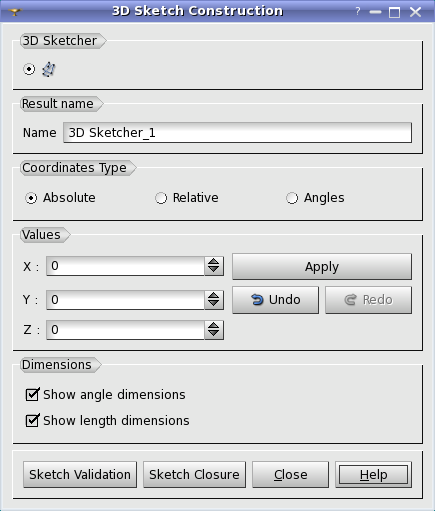Select the Absolute coordinates radio button
Screen dimensions: 435x511
tap(31, 198)
